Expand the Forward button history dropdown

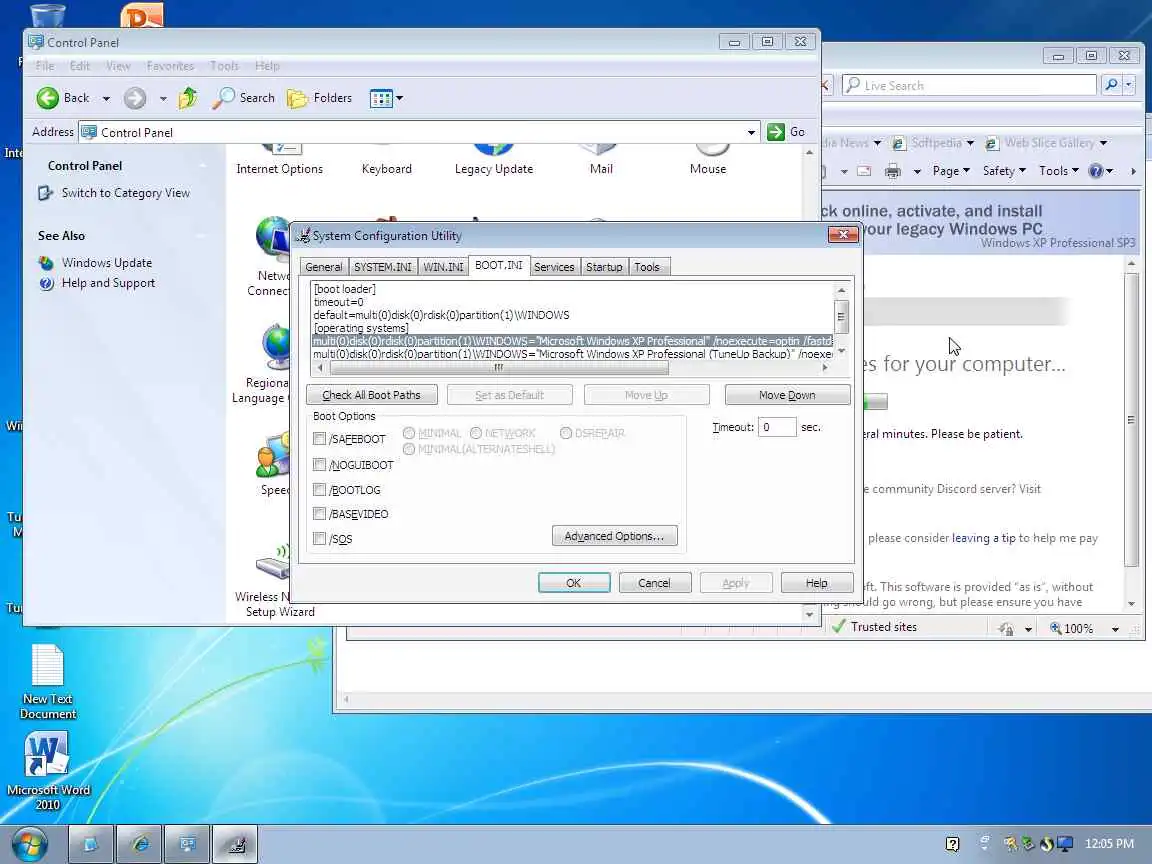163,98
